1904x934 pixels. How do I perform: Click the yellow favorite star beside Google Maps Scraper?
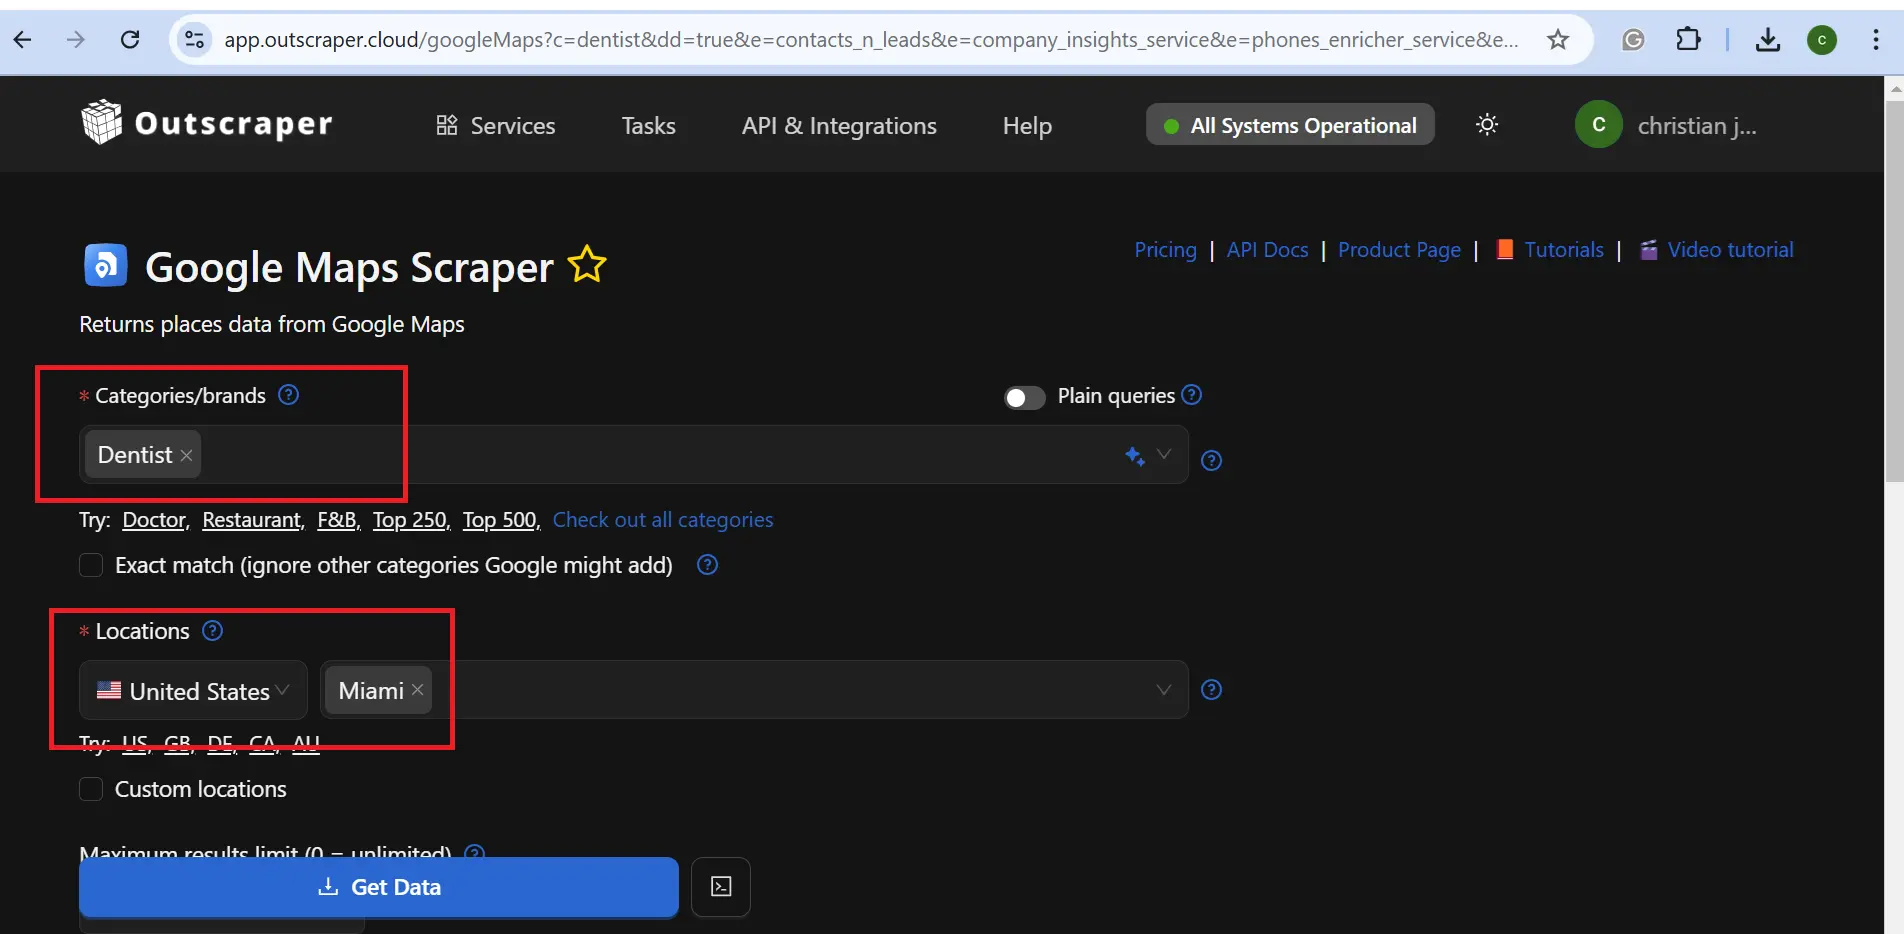pyautogui.click(x=587, y=265)
